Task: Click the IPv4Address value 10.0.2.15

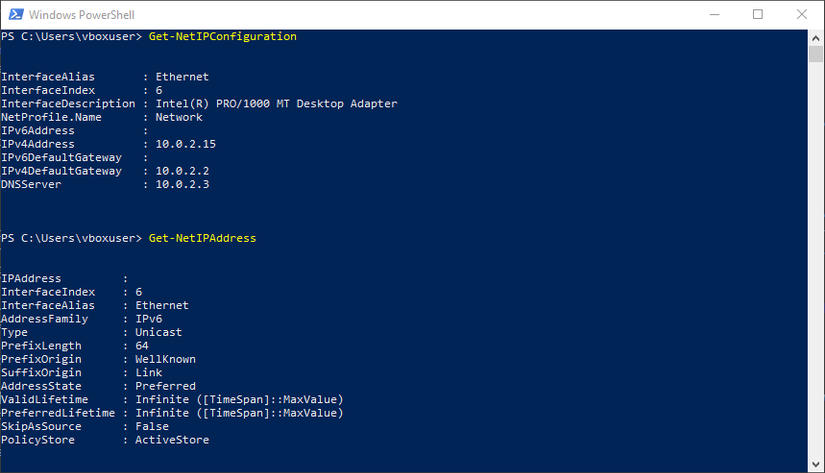Action: [185, 144]
